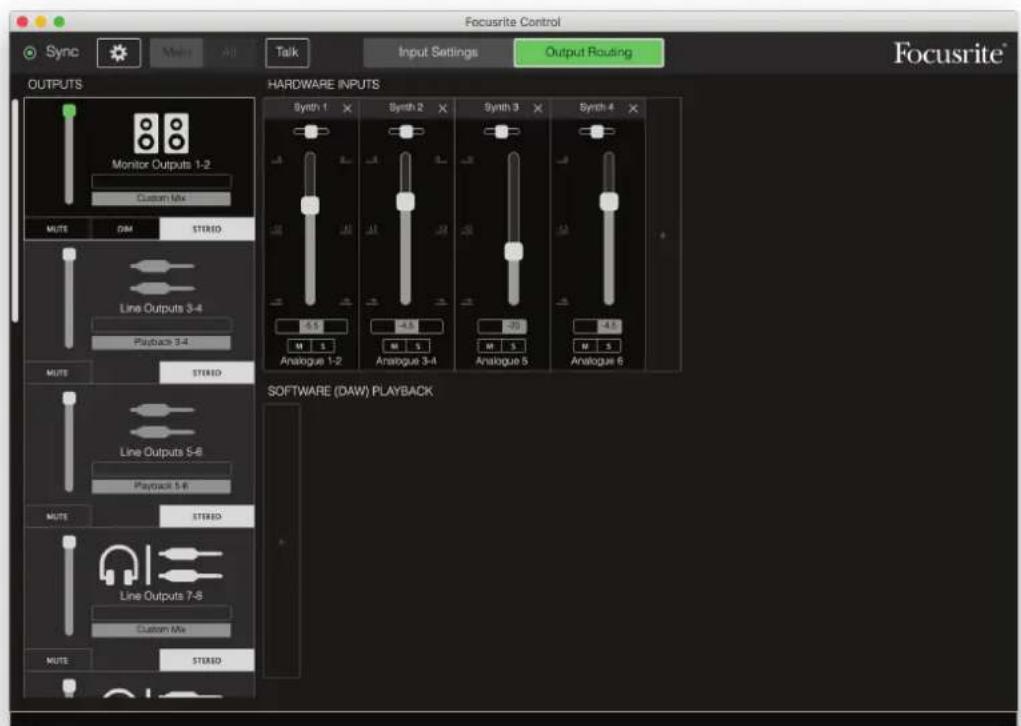The image size is (1021, 726).
Task: Open Playback 3-4 source dropdown
Action: [161, 342]
